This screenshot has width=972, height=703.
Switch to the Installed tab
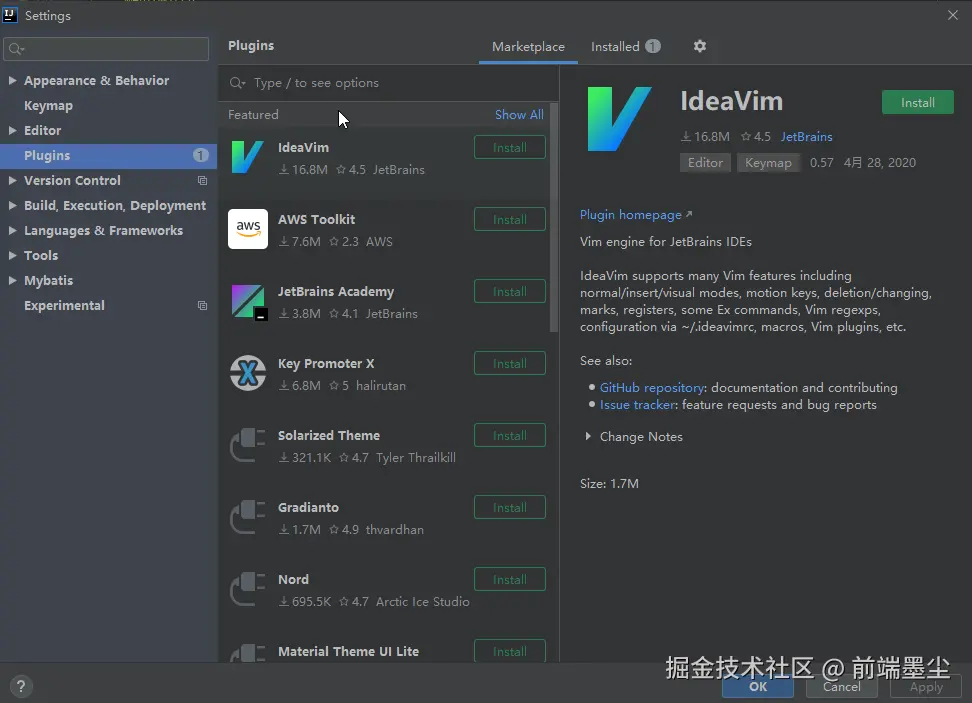[x=625, y=47]
